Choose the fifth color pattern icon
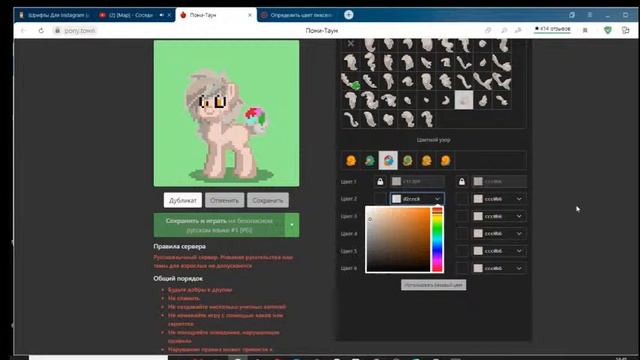This screenshot has height=360, width=640. tap(426, 160)
